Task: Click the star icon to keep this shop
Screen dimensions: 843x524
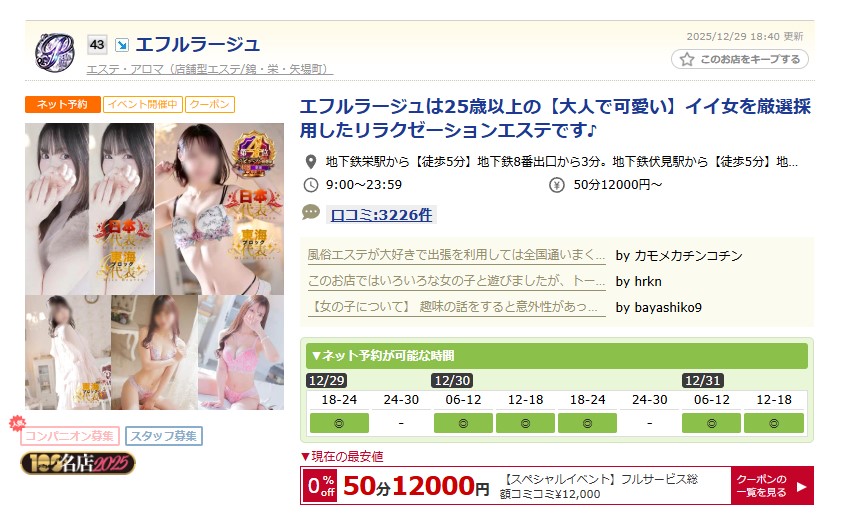Action: pos(687,59)
